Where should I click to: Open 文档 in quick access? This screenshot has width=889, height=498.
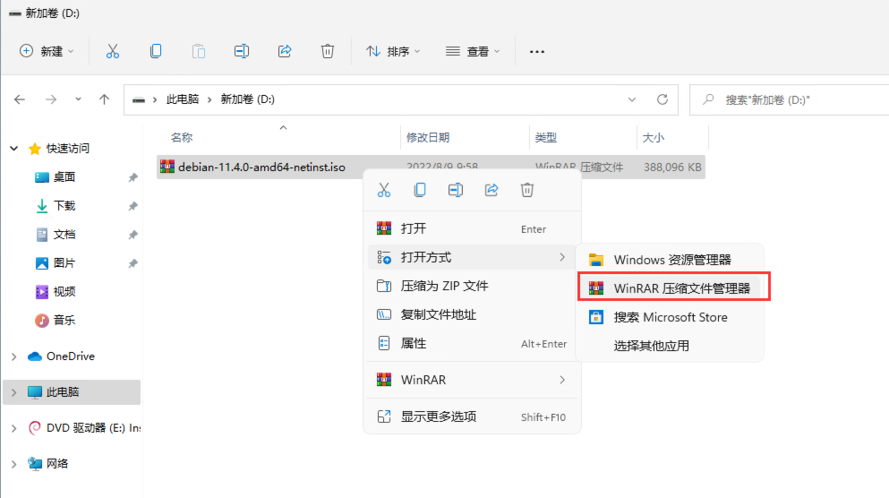click(x=64, y=234)
